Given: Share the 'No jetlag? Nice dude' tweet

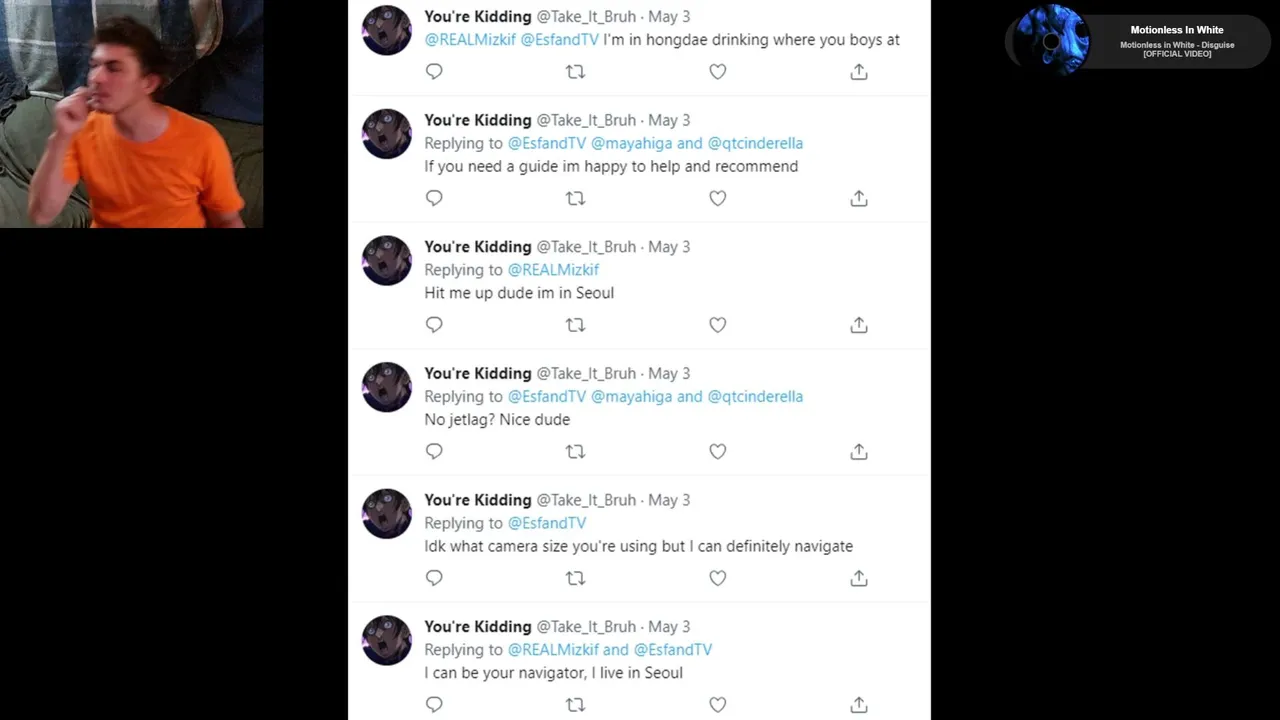Looking at the screenshot, I should 859,451.
